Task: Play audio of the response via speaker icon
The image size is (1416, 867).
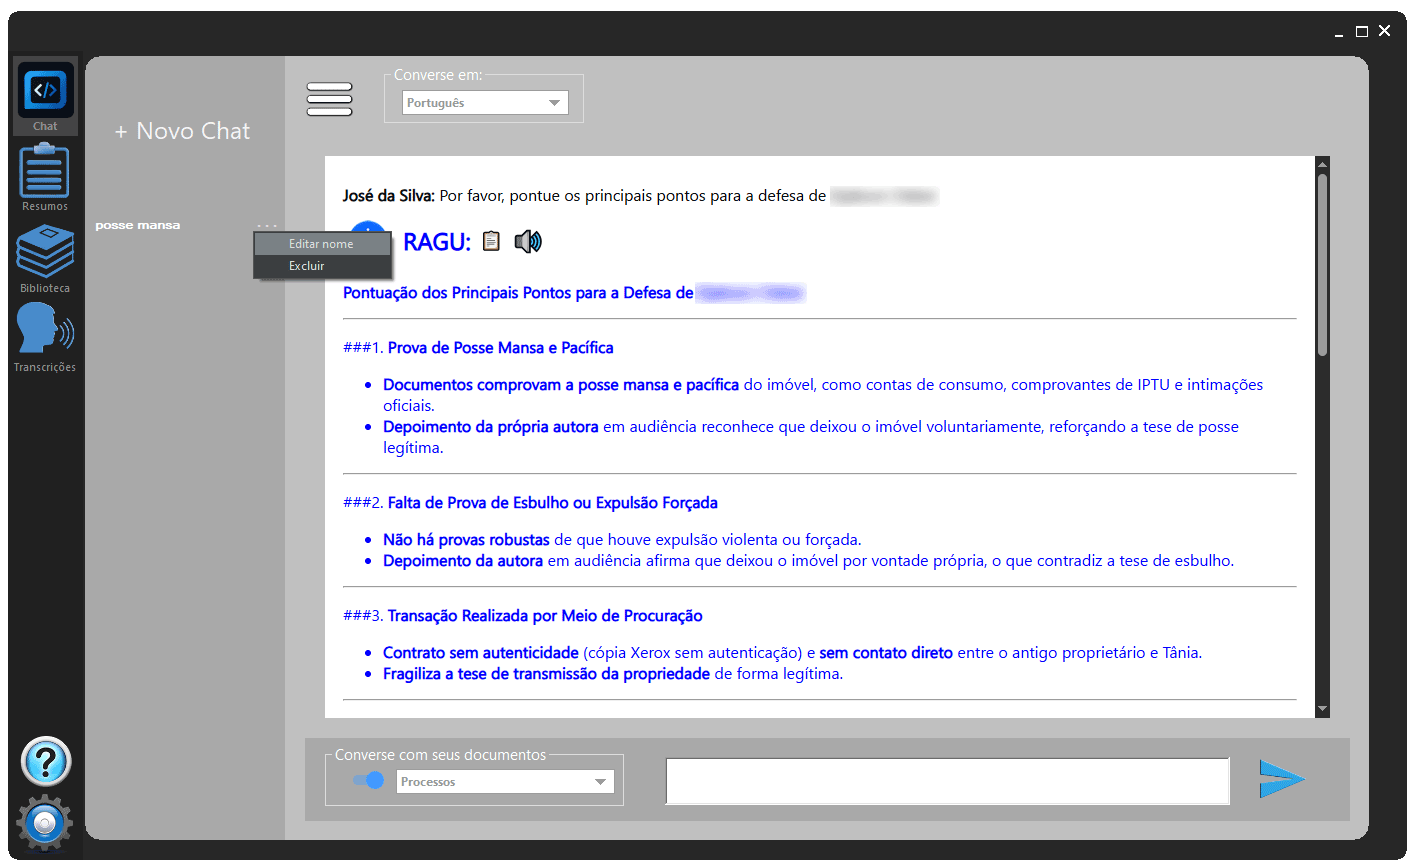Action: (x=528, y=240)
